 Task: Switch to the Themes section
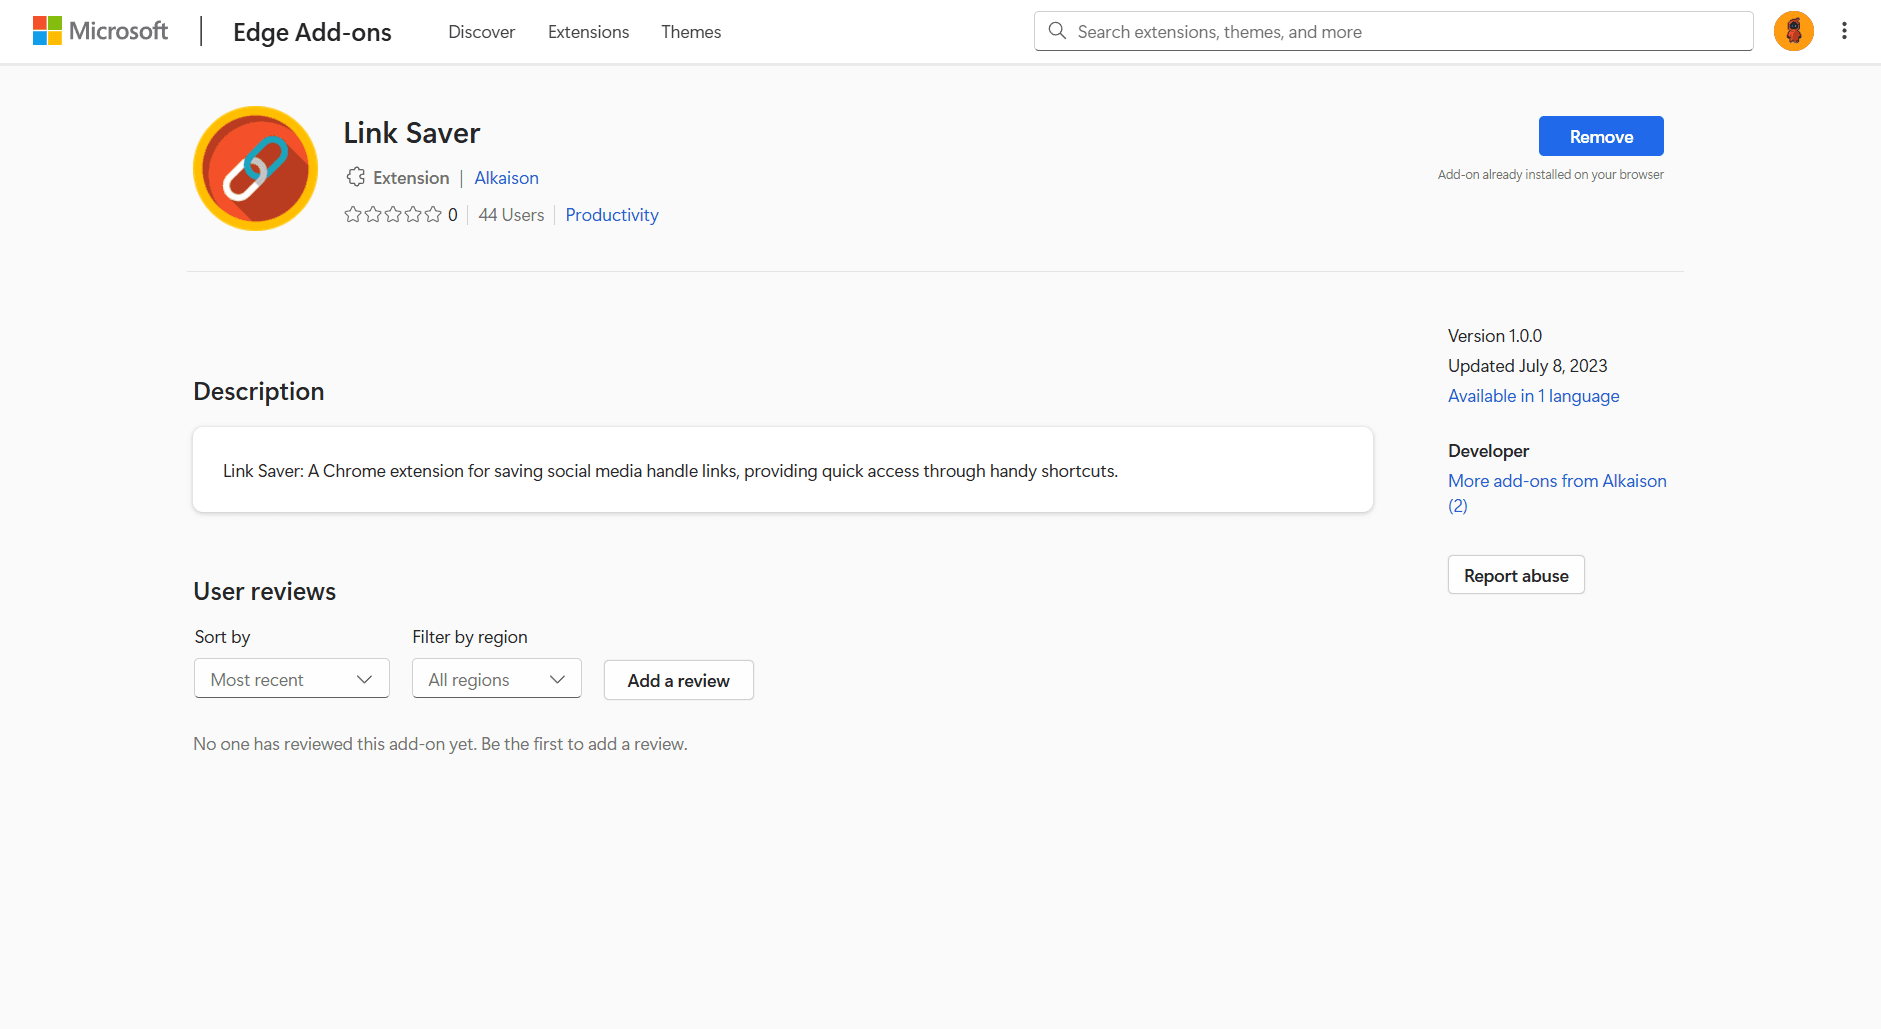point(691,32)
